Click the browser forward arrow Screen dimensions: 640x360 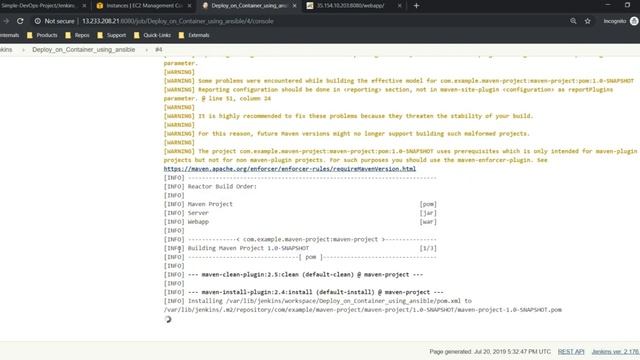(x=6, y=21)
